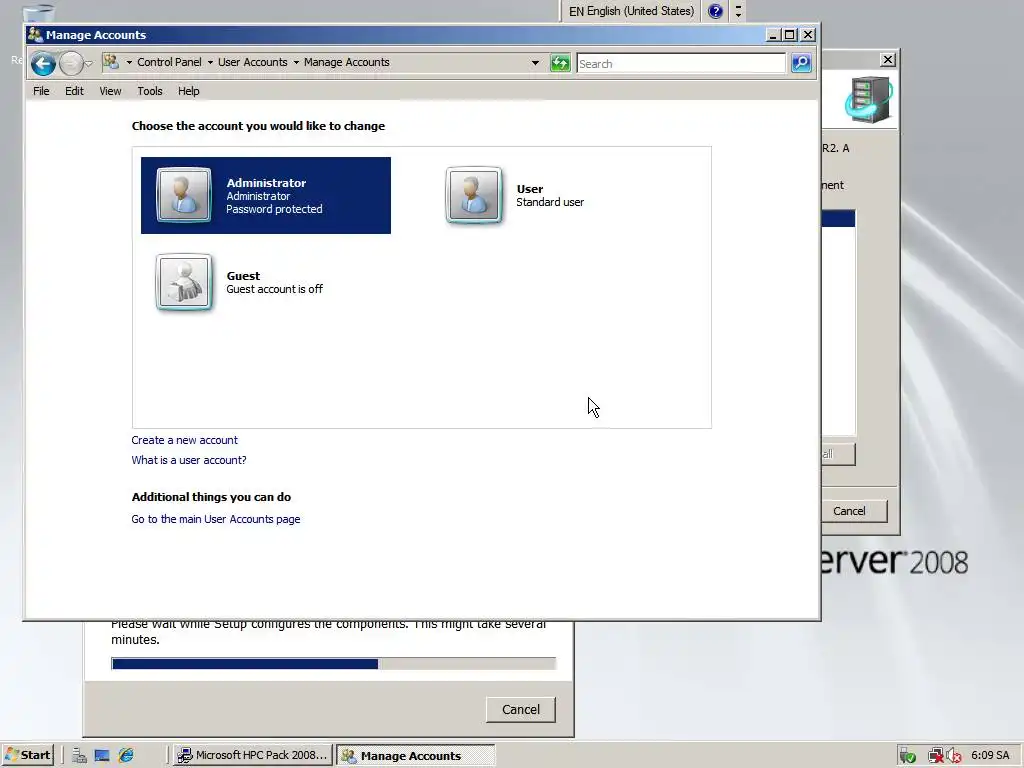1024x768 pixels.
Task: Click User Accounts in the breadcrumb
Action: click(253, 62)
